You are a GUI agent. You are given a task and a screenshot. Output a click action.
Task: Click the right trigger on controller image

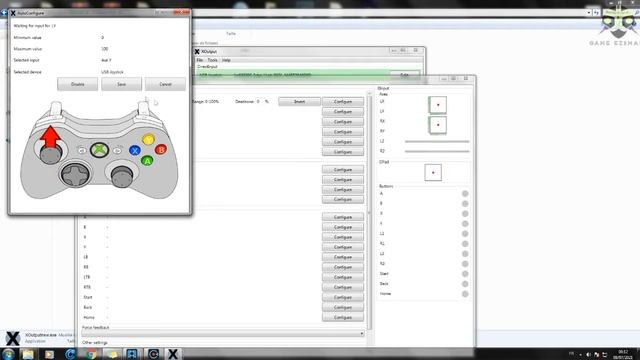143,108
